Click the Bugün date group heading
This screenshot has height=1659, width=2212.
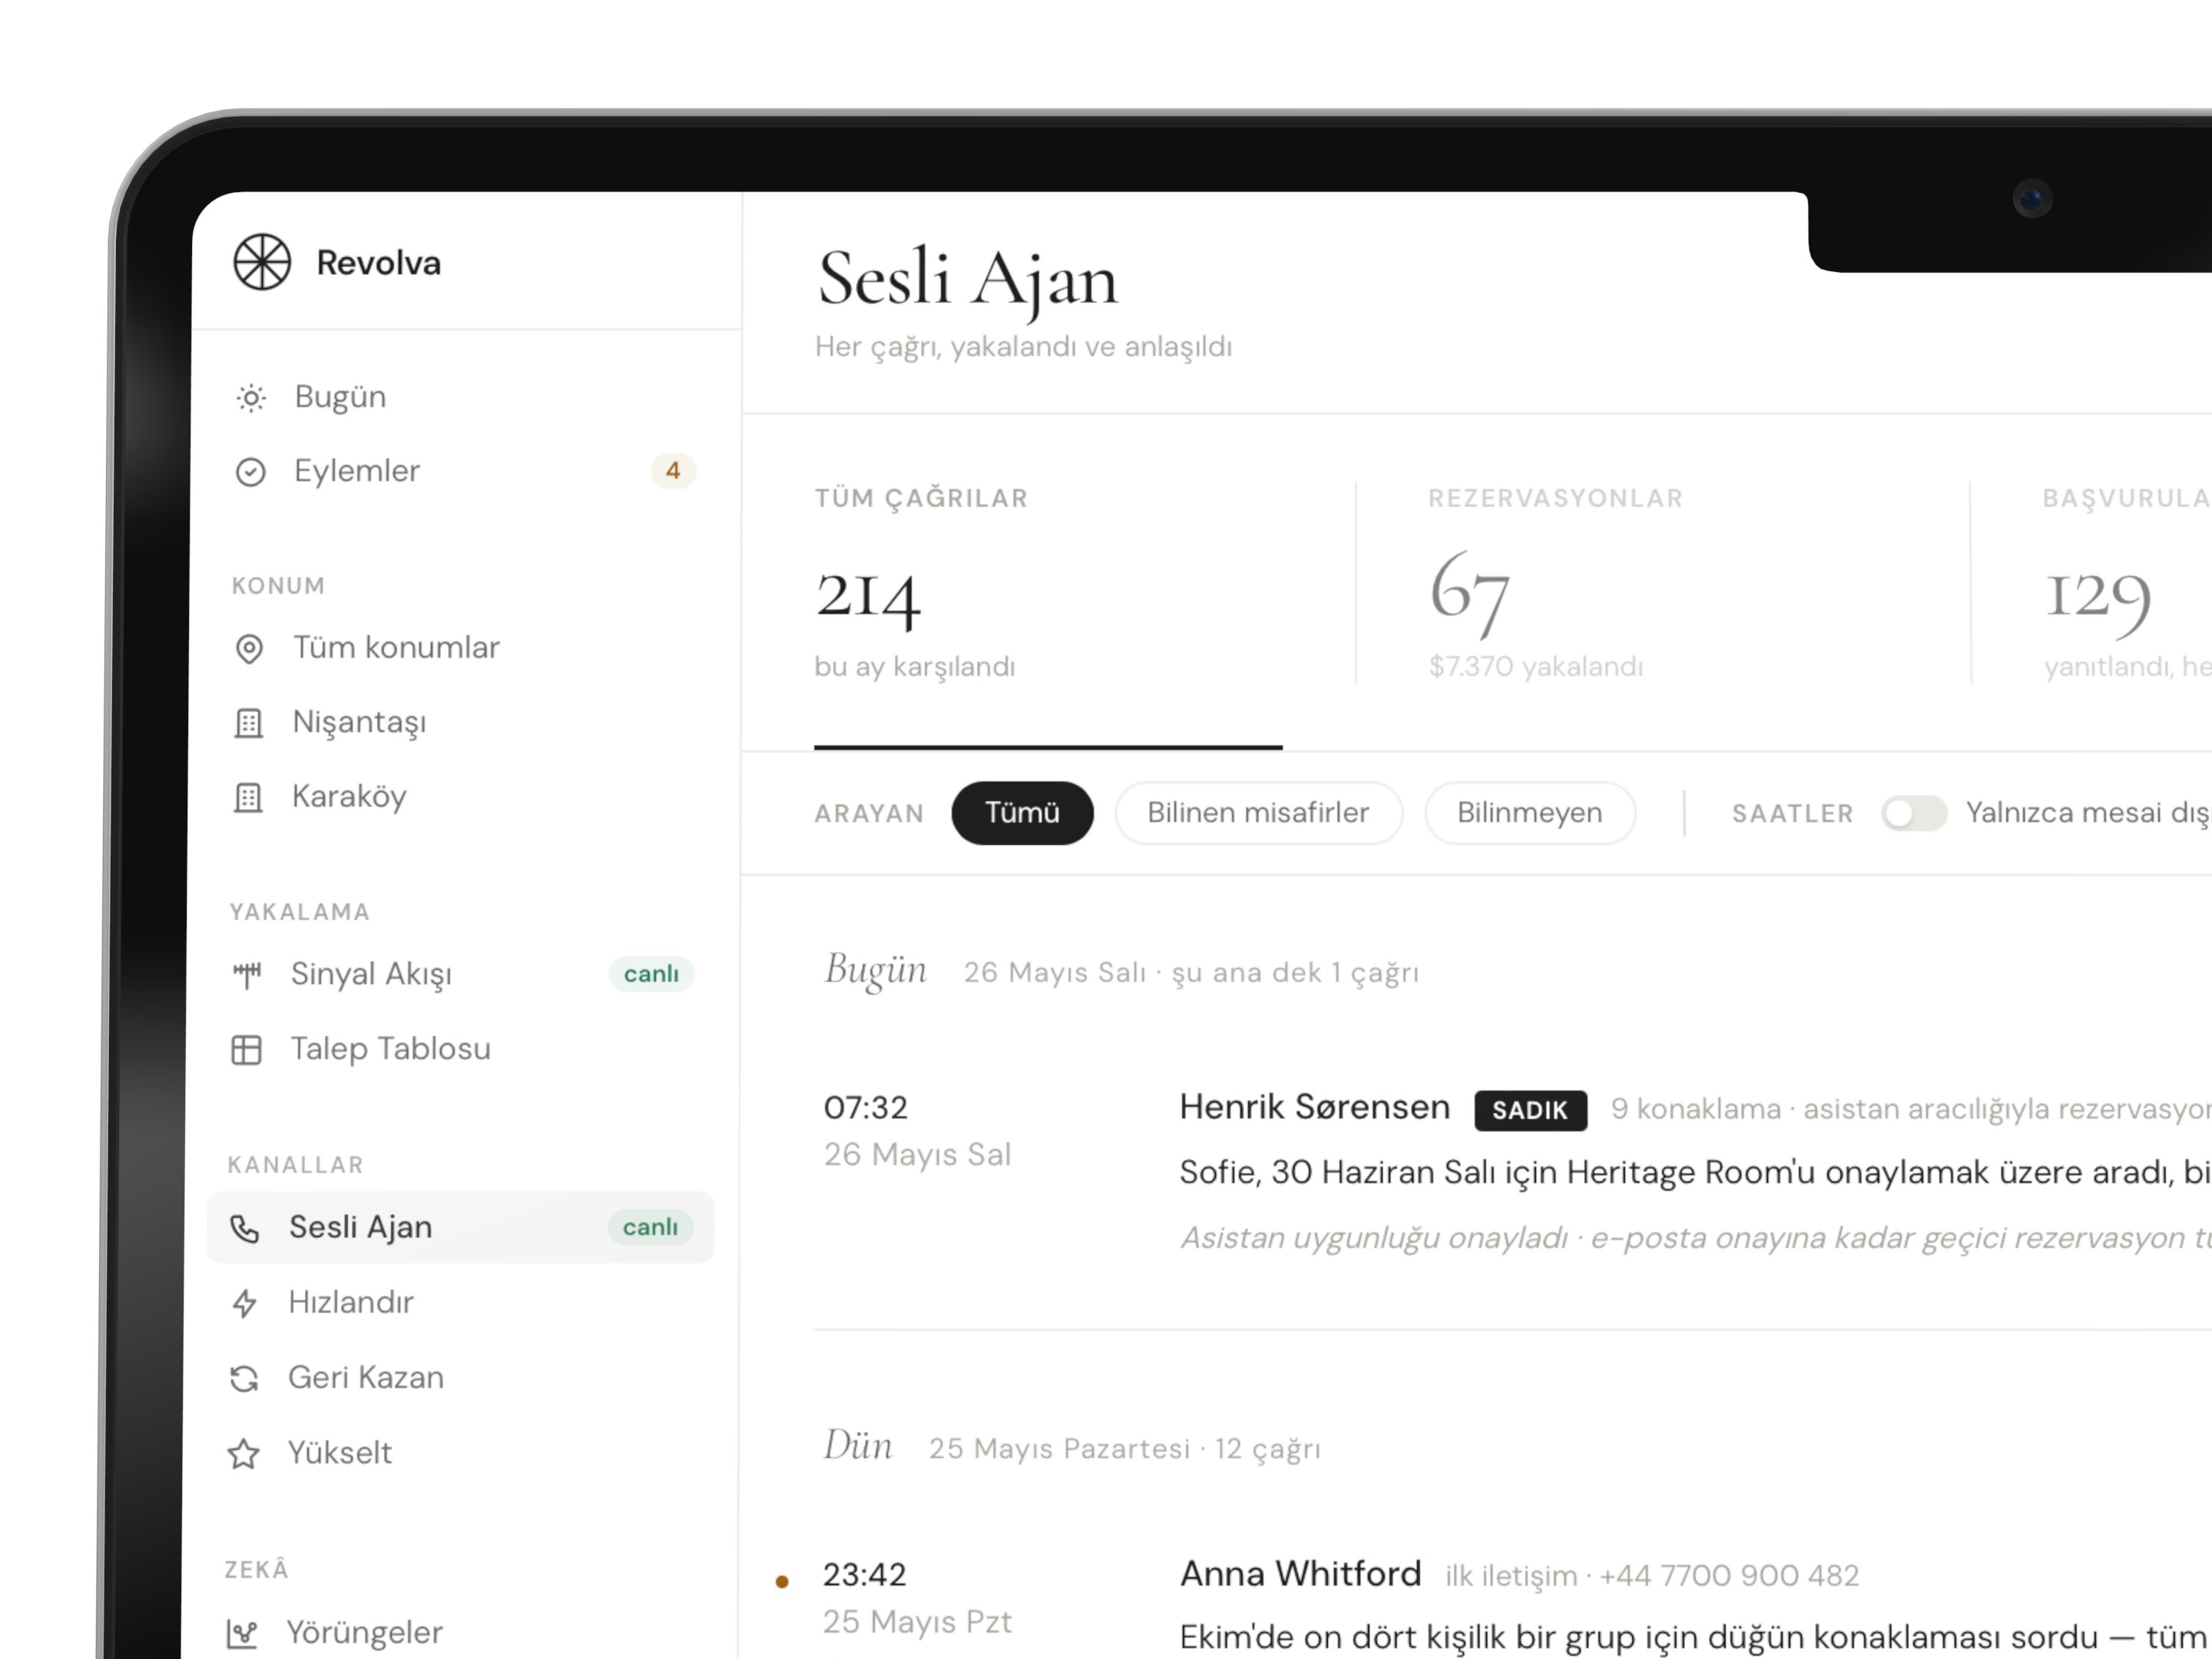coord(875,970)
